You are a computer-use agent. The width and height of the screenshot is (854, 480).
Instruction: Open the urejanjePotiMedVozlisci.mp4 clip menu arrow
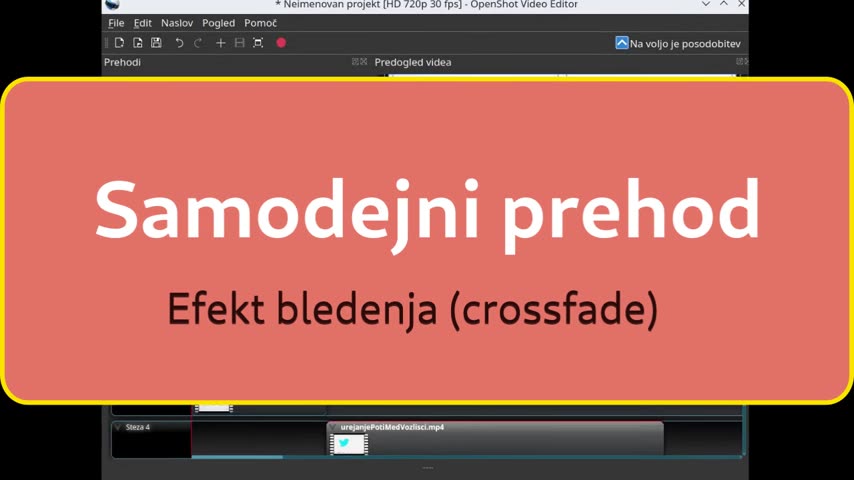(x=333, y=427)
